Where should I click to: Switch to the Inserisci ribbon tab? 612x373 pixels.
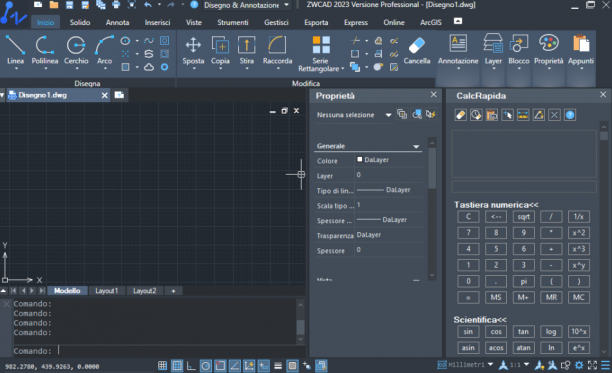(157, 22)
